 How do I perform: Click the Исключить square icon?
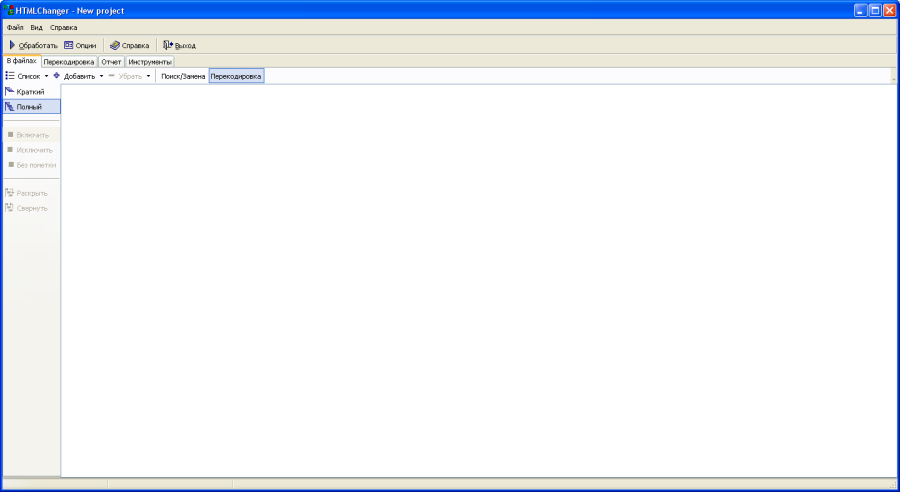[10, 150]
